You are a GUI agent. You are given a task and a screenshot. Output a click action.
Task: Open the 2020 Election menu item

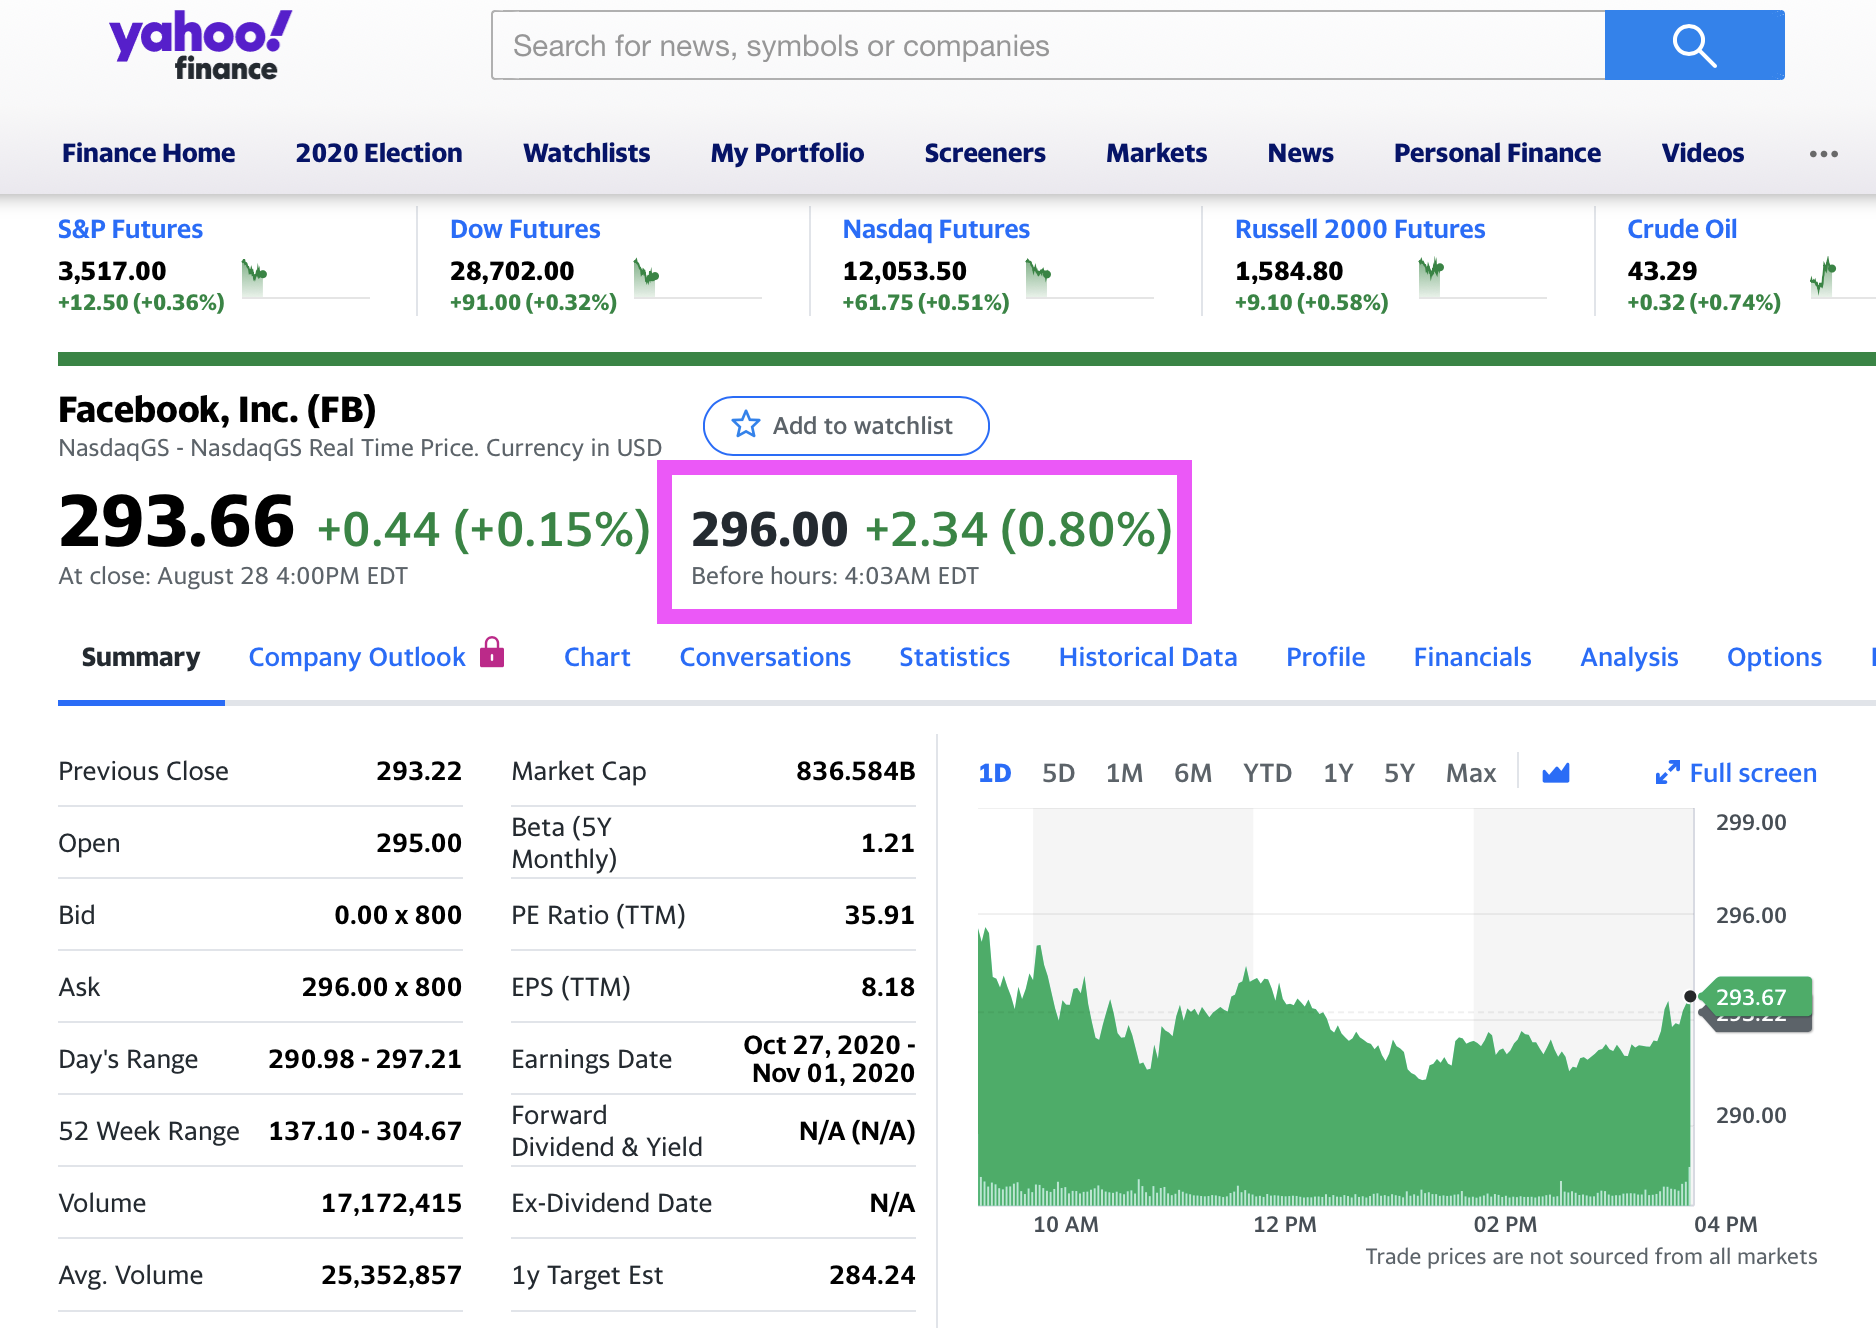point(379,153)
